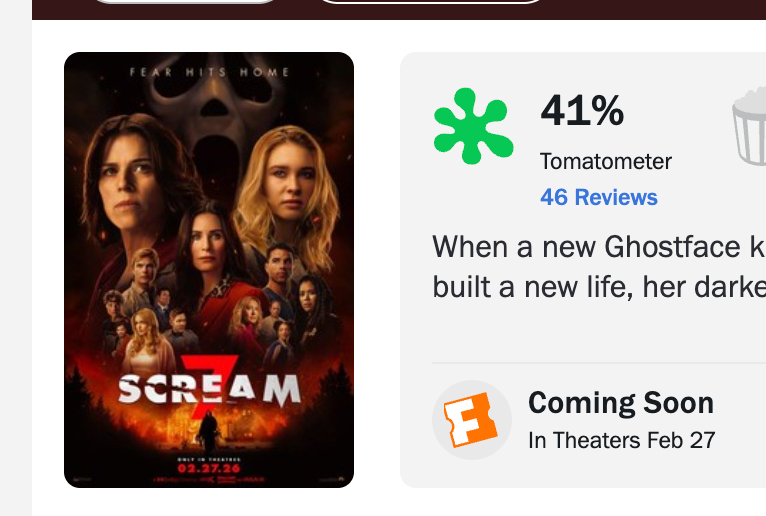
Task: Click the 41% Tomatometer score
Action: point(582,111)
